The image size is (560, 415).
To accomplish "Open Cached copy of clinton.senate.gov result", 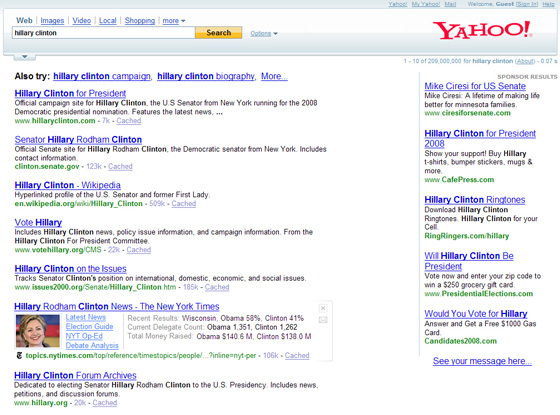I will pos(120,166).
